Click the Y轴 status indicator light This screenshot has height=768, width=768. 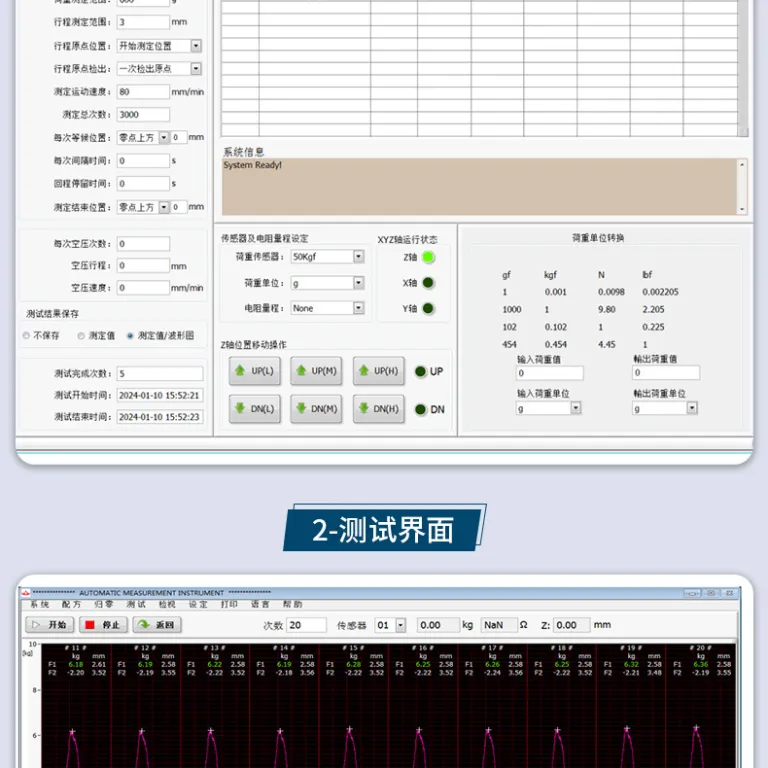pos(428,309)
